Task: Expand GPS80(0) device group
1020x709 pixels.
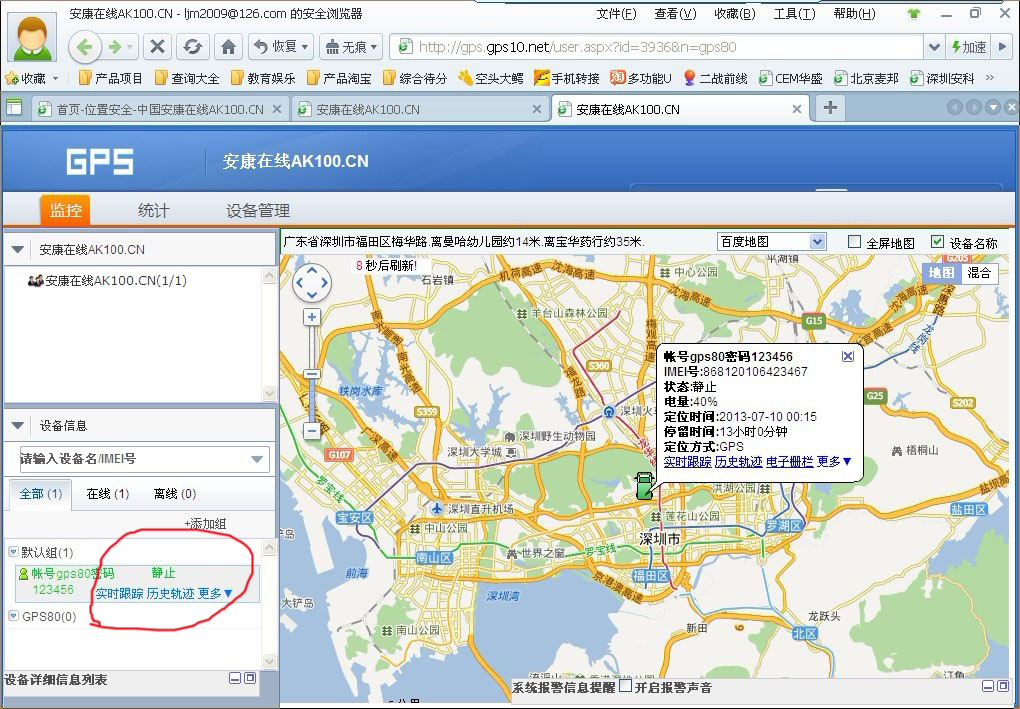Action: [x=13, y=615]
